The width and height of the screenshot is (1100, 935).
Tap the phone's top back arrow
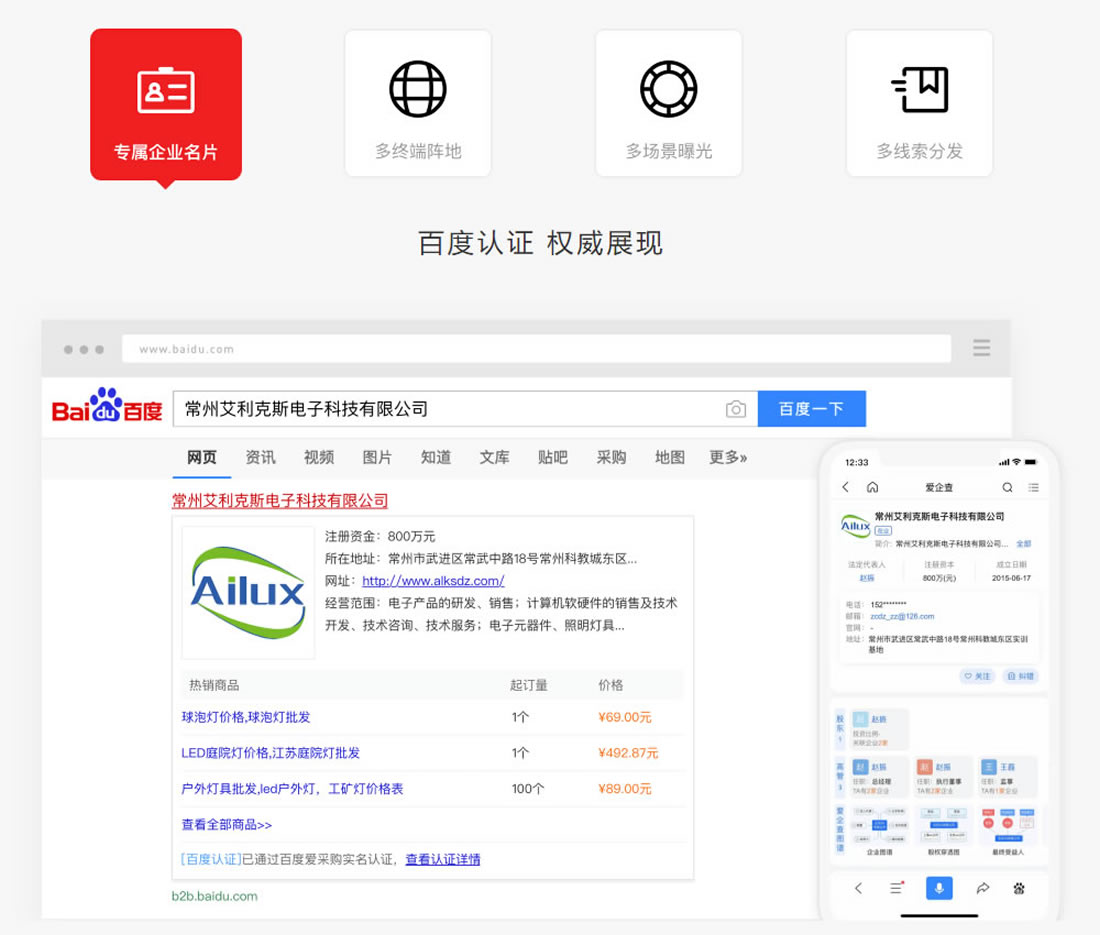(x=846, y=487)
